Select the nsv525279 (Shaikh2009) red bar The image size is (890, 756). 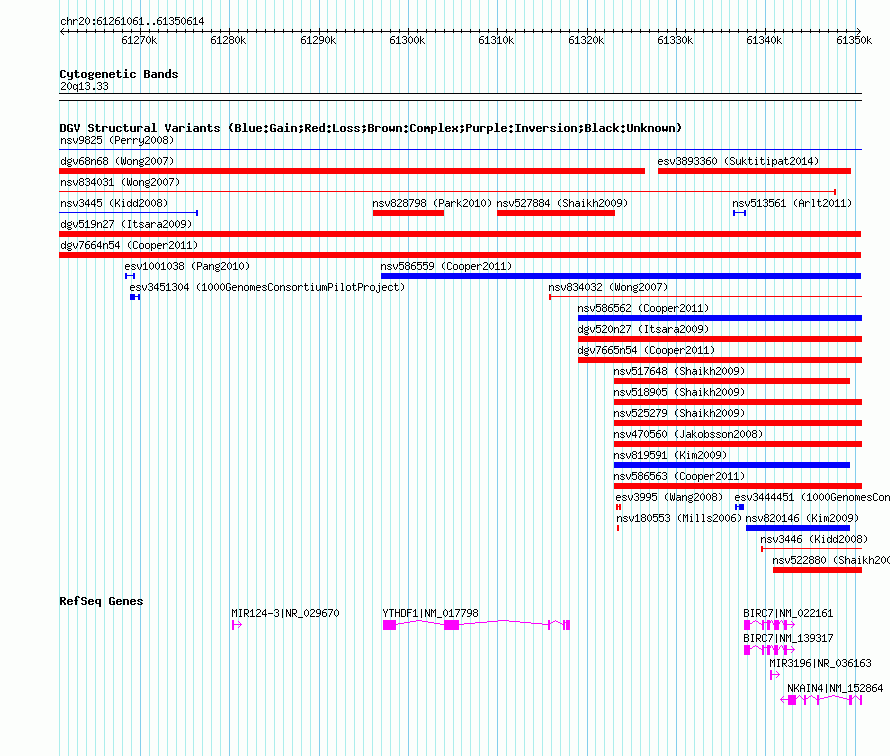coord(738,423)
